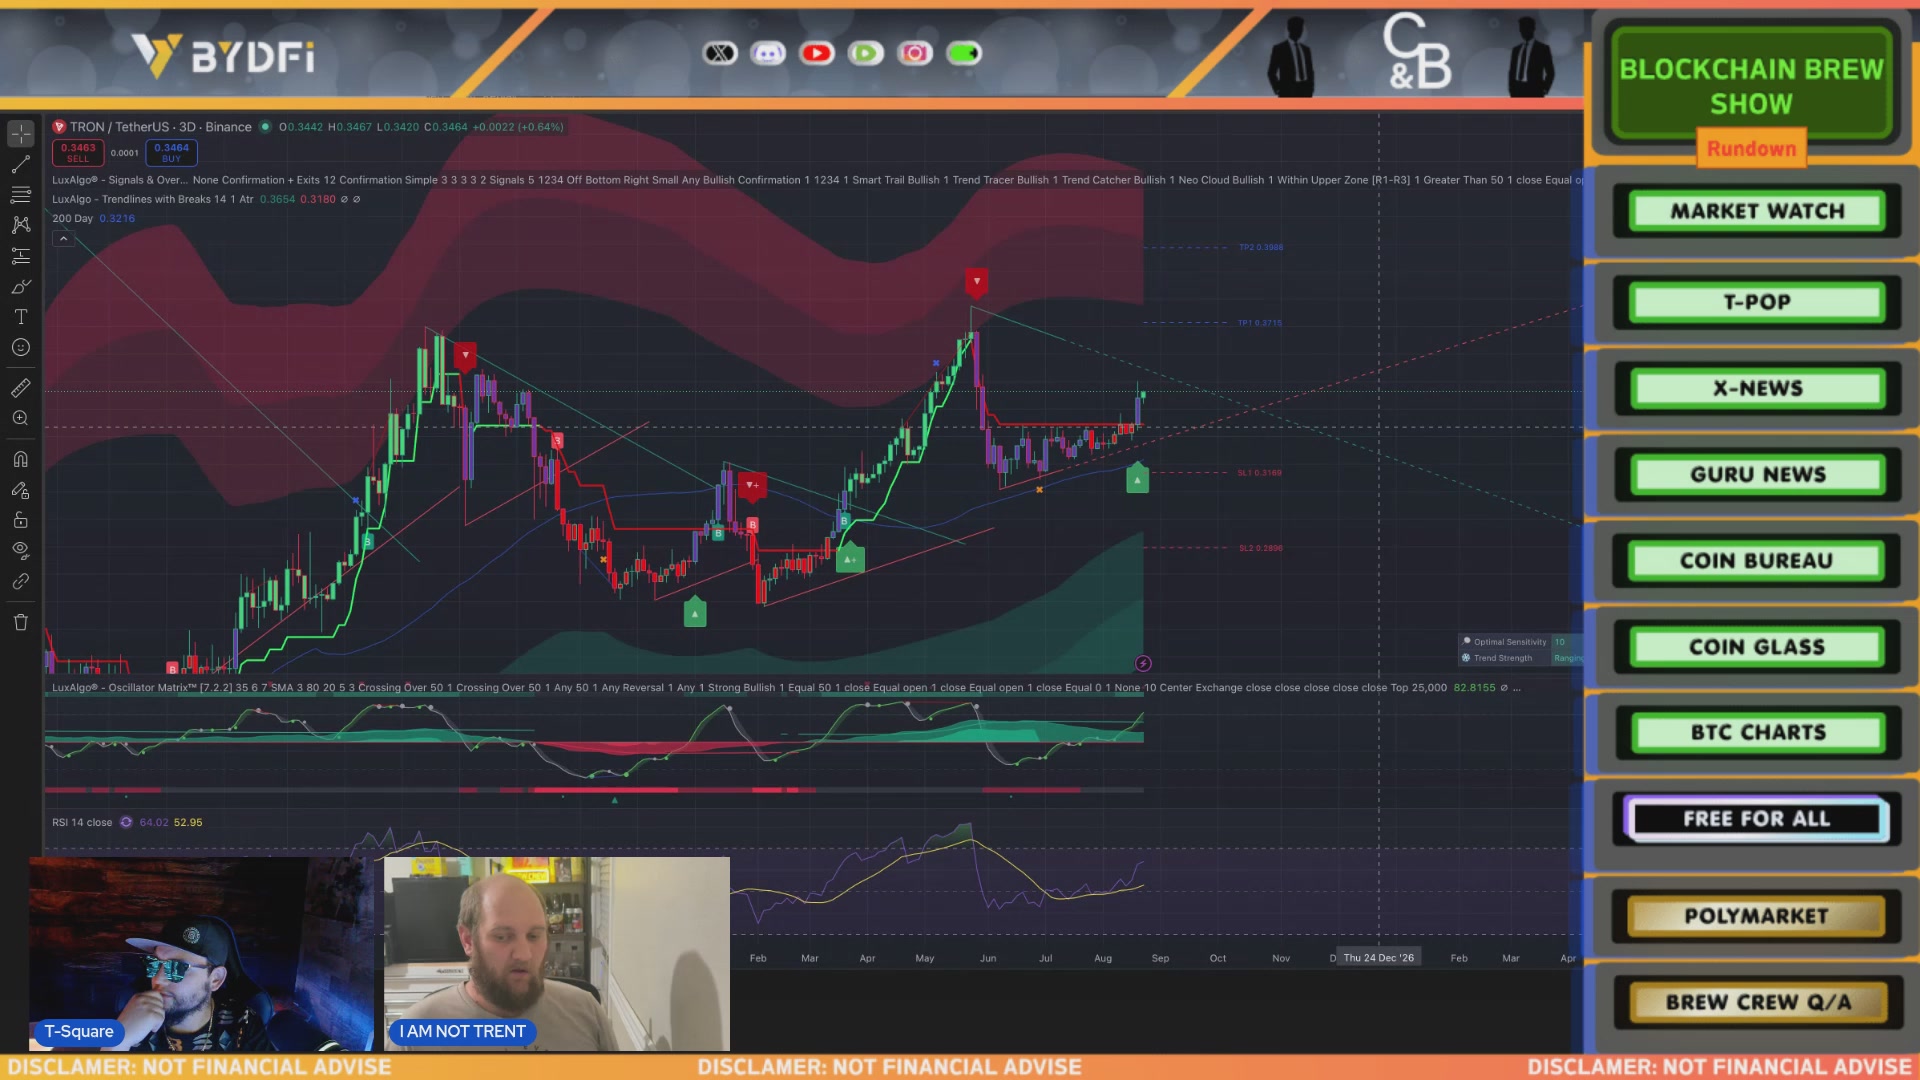Select the text annotation tool
1920x1080 pixels.
[x=21, y=317]
